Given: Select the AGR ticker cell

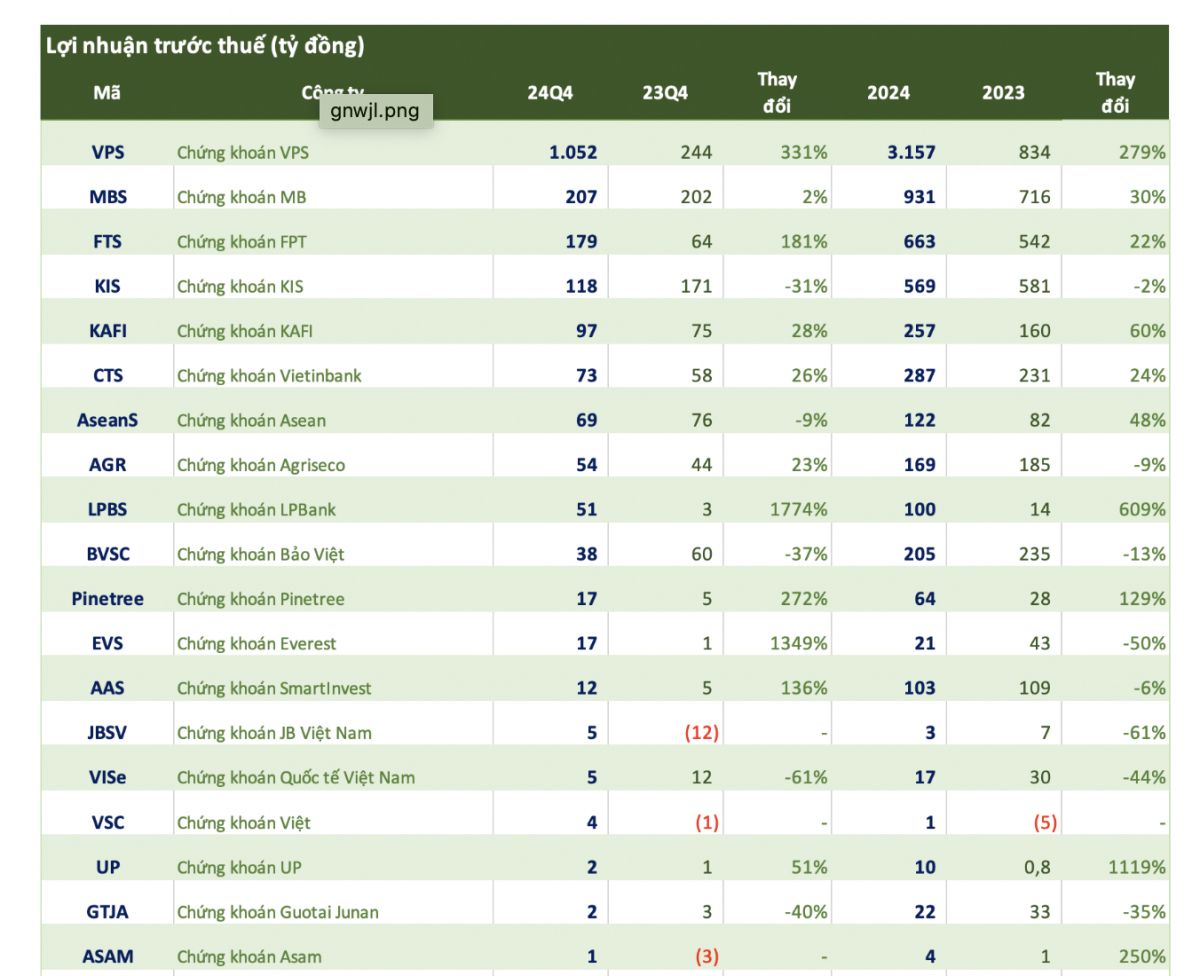Looking at the screenshot, I should tap(107, 464).
